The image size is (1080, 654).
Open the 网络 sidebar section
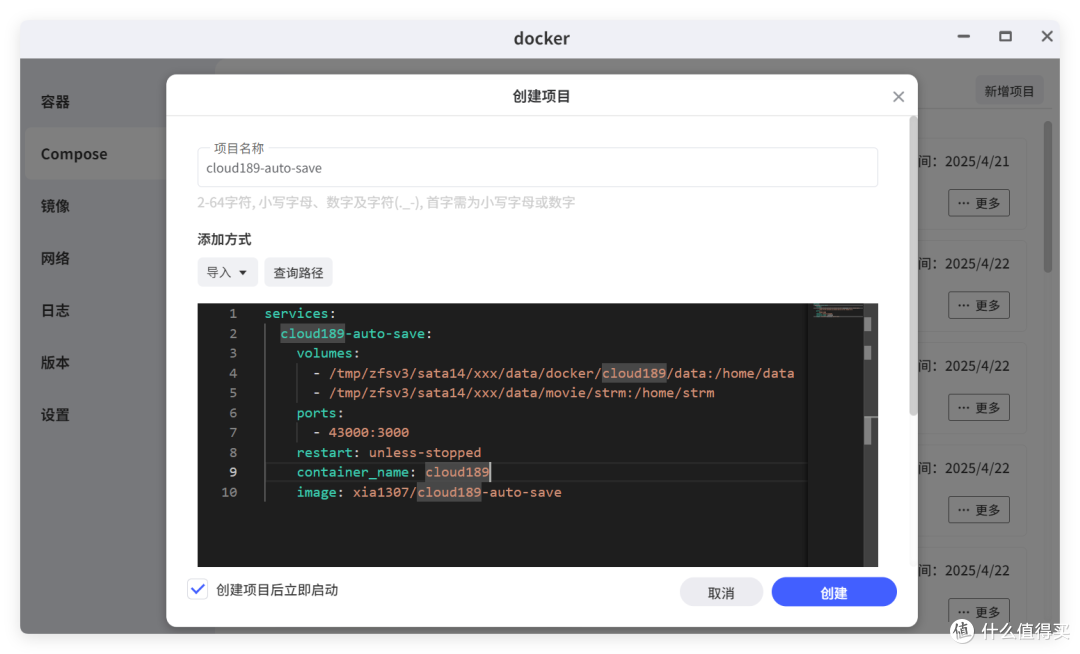[55, 258]
